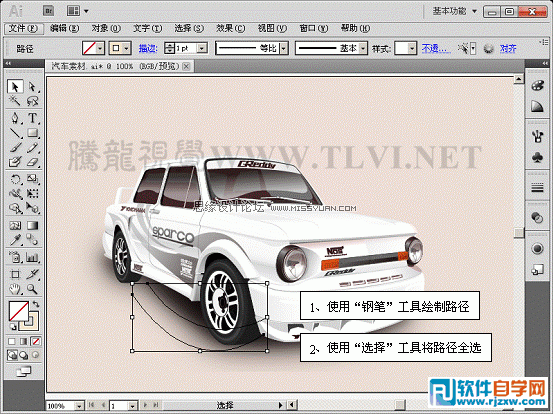Viewport: 553px width, 414px height.
Task: Select the Rectangle tool
Action: click(x=32, y=133)
